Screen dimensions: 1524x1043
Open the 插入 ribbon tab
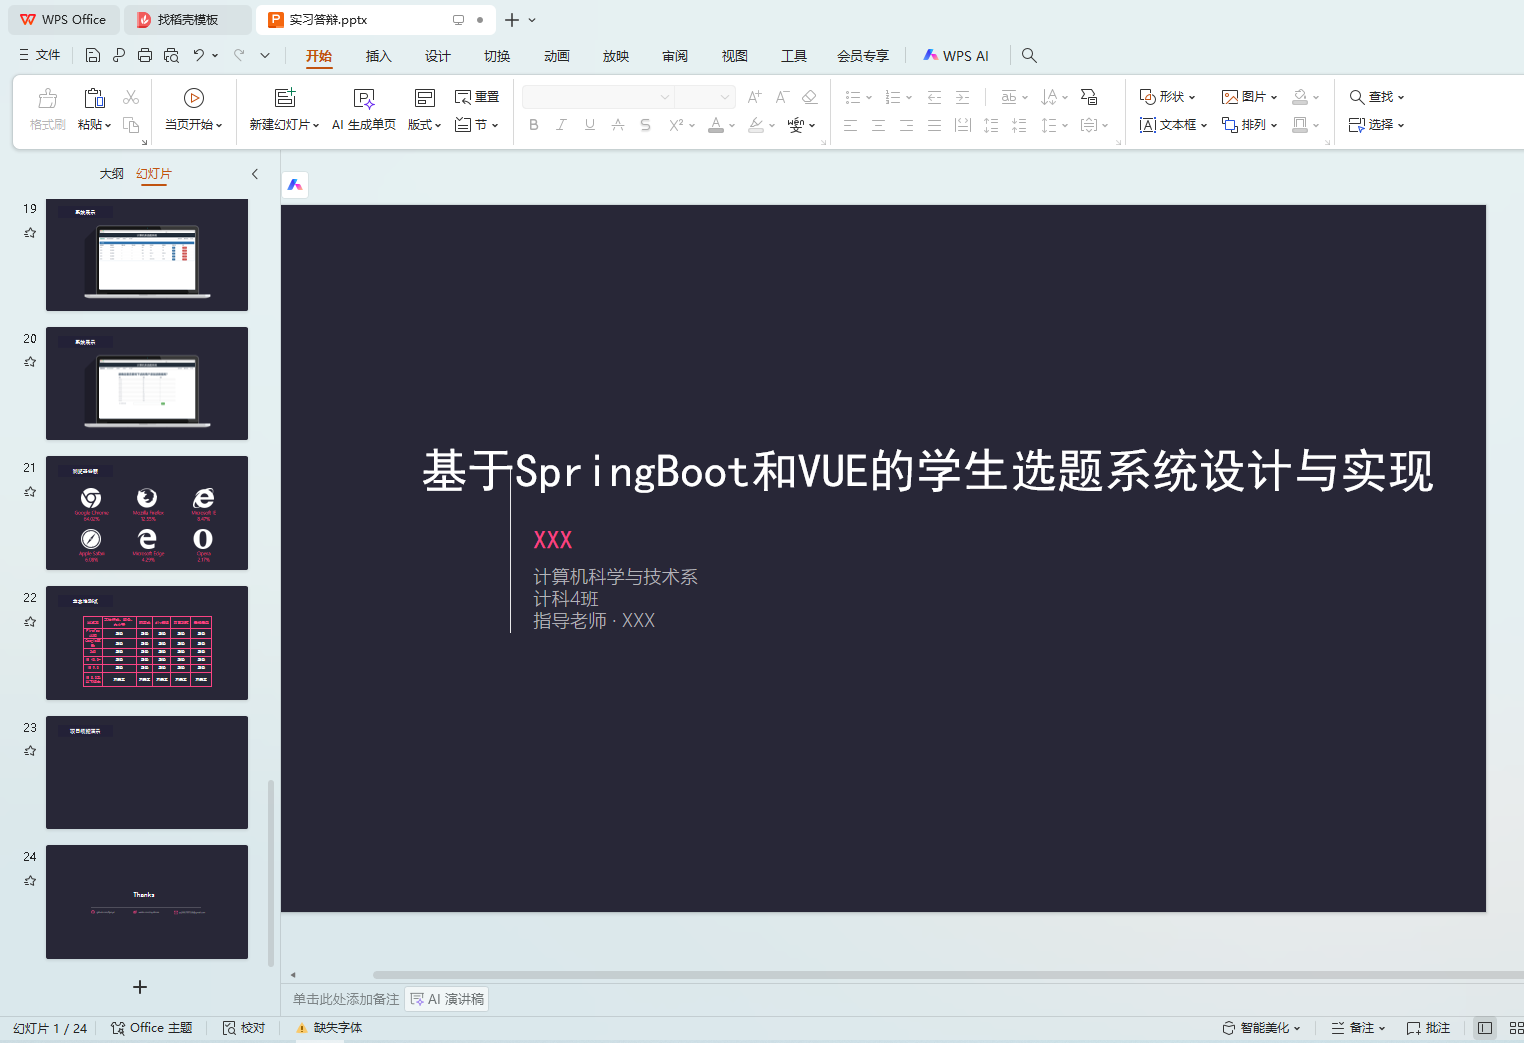[x=378, y=56]
